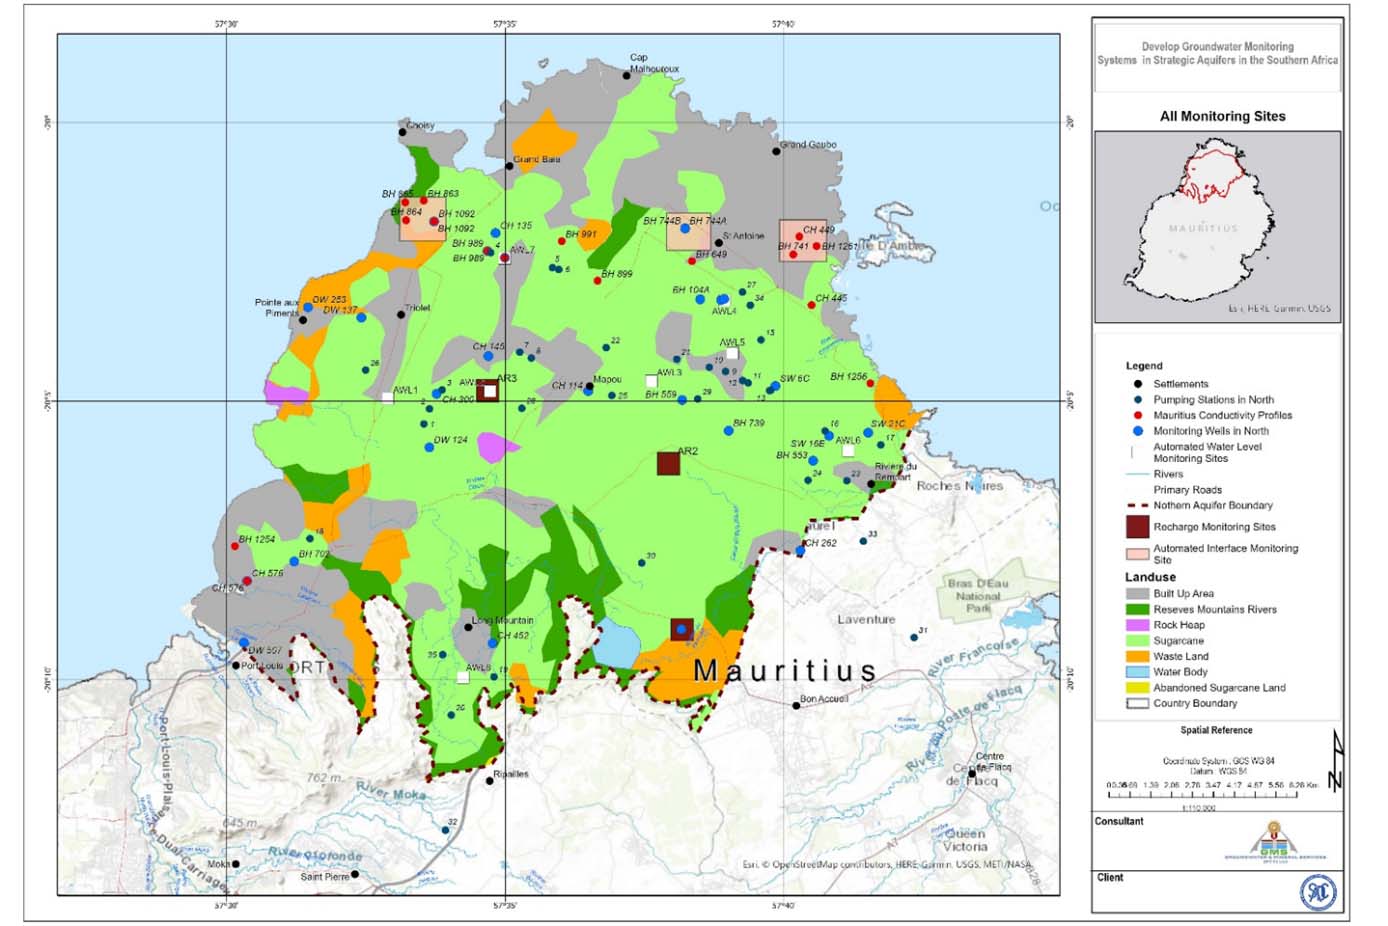The width and height of the screenshot is (1388, 926).
Task: Select the CH 262 monitoring well marker
Action: click(x=800, y=550)
